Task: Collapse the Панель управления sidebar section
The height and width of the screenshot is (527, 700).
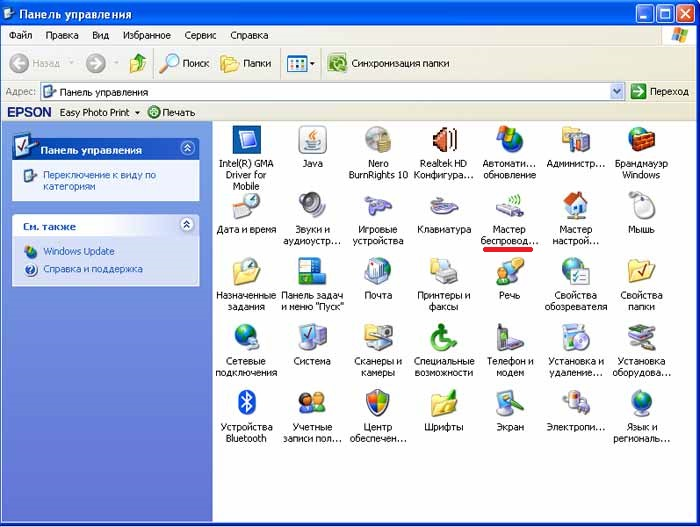Action: click(x=188, y=148)
